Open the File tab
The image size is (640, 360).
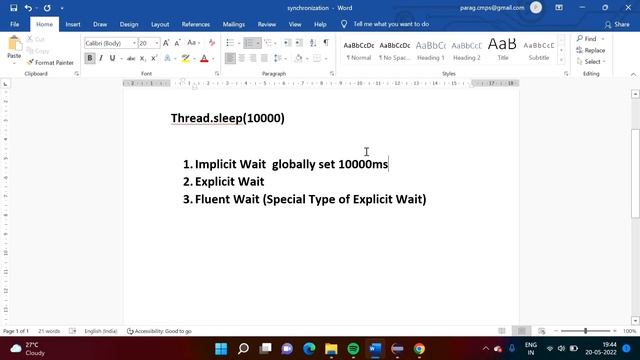pyautogui.click(x=15, y=24)
